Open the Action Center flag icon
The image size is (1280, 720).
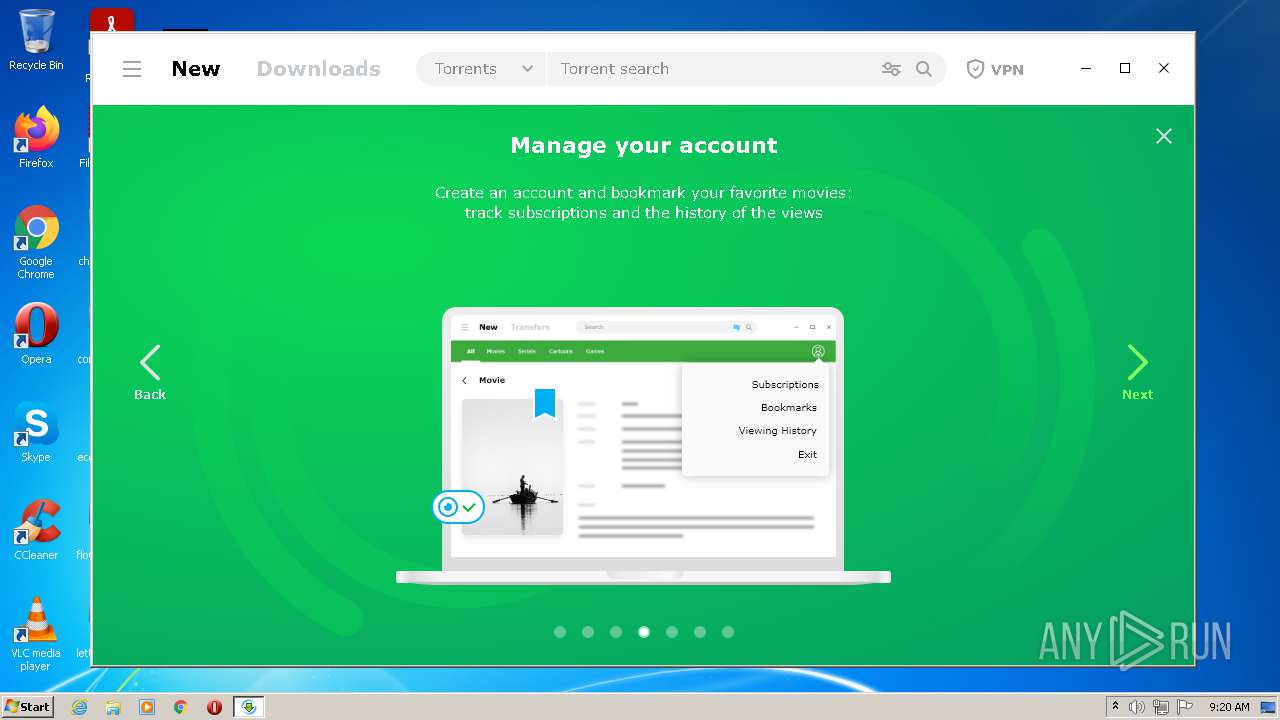[1185, 707]
